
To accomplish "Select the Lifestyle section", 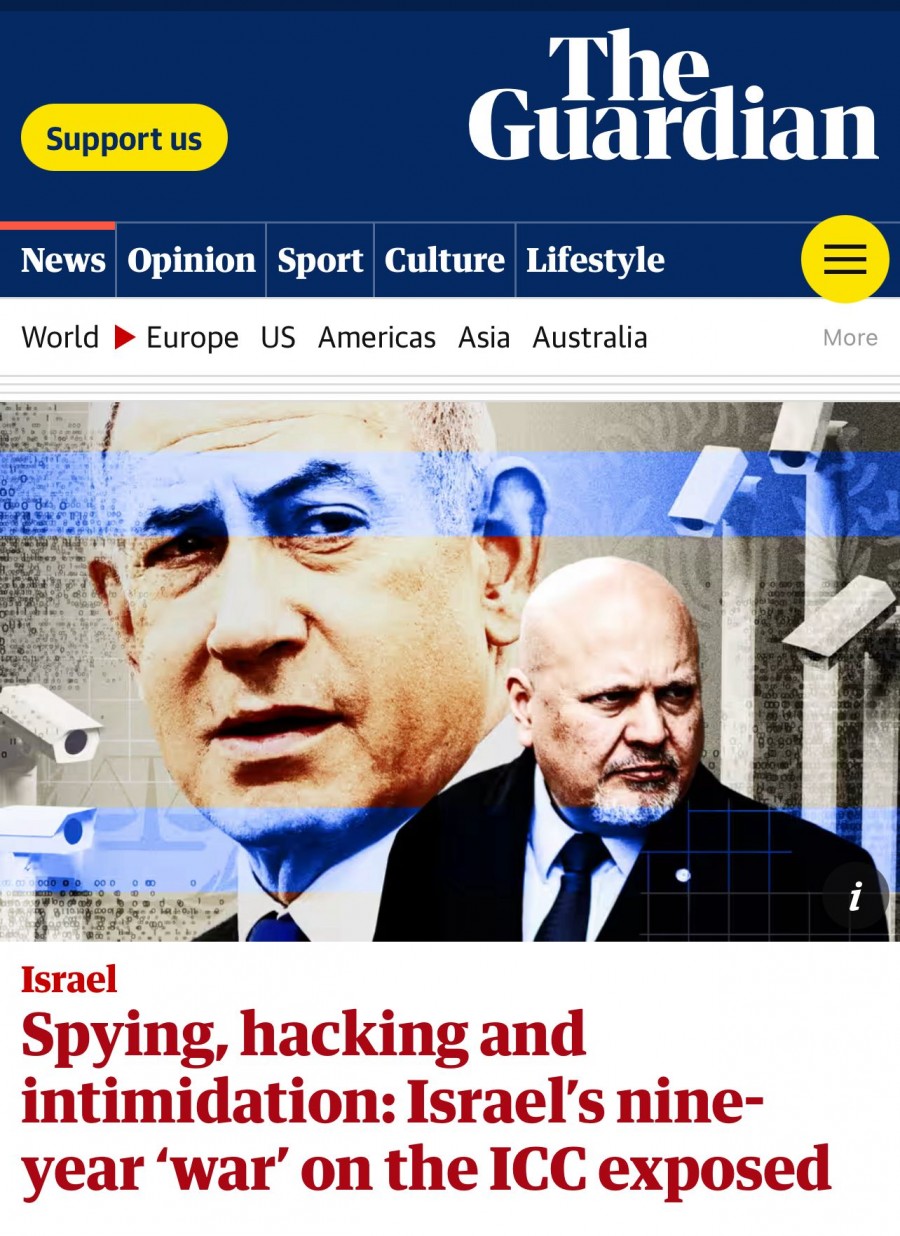I will pos(595,260).
